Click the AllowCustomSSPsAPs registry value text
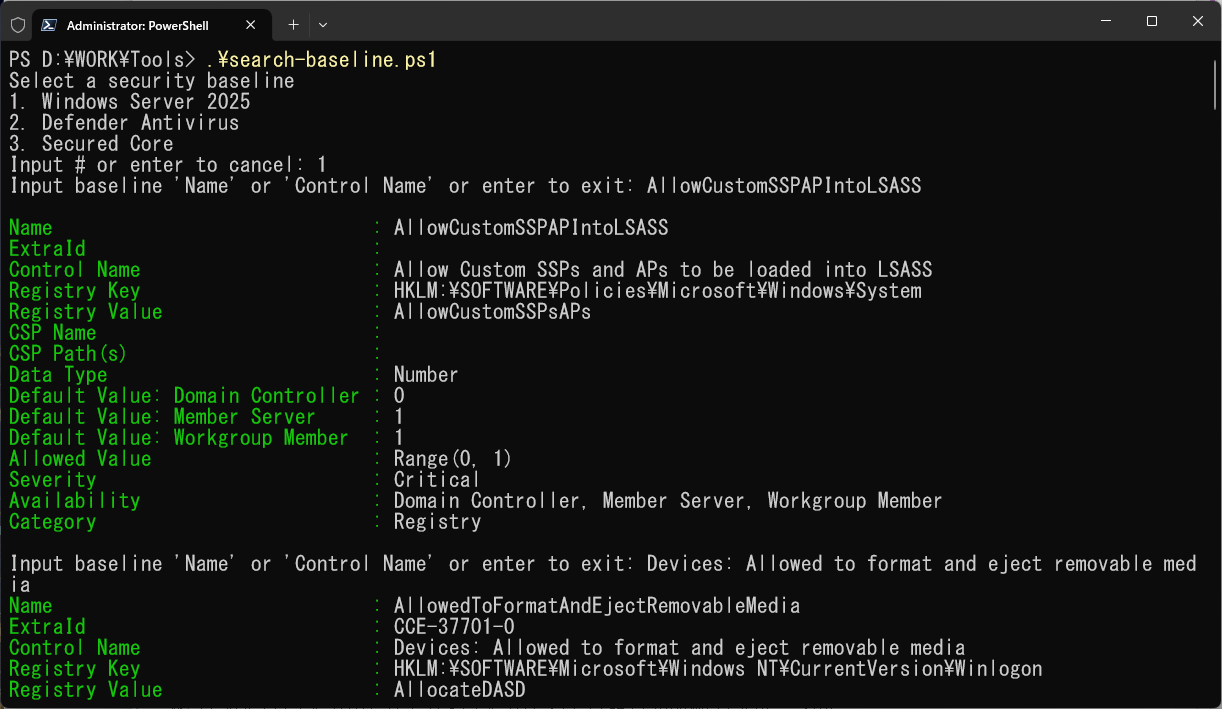 [492, 312]
